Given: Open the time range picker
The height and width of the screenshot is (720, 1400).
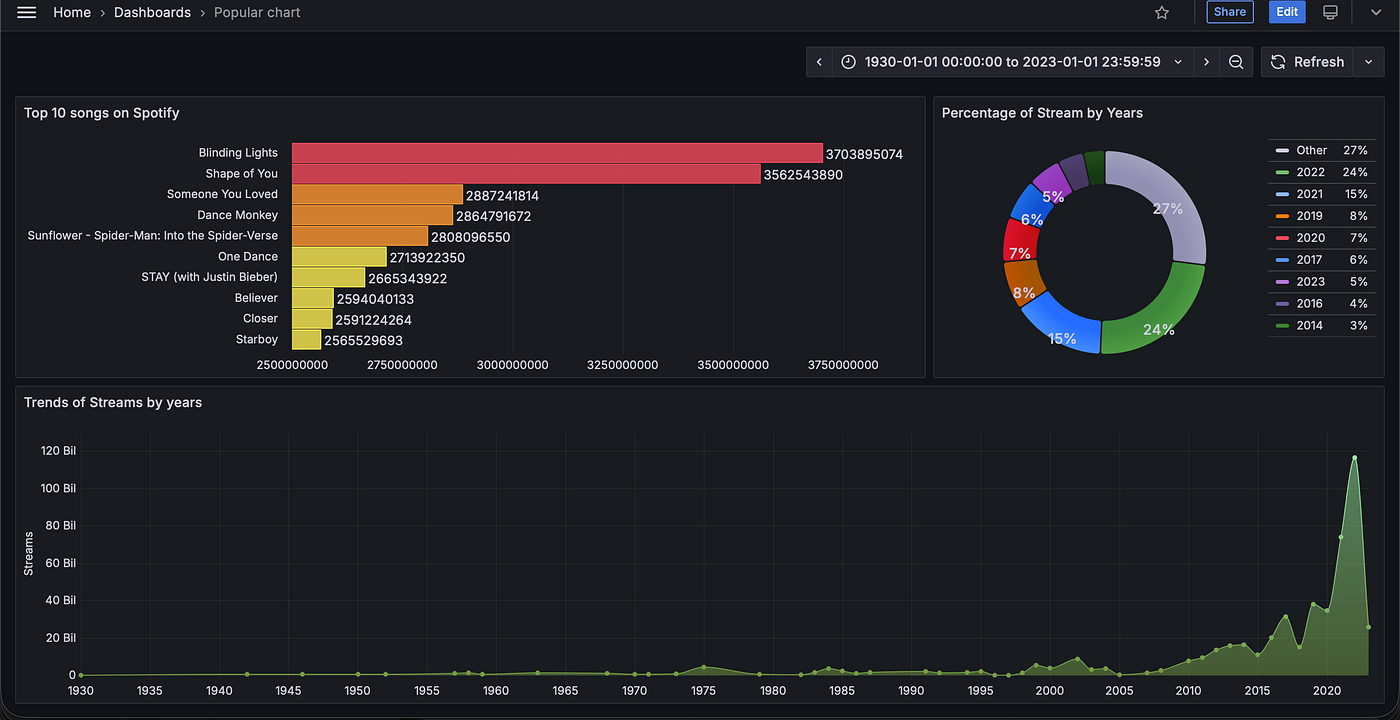Looking at the screenshot, I should click(1012, 62).
